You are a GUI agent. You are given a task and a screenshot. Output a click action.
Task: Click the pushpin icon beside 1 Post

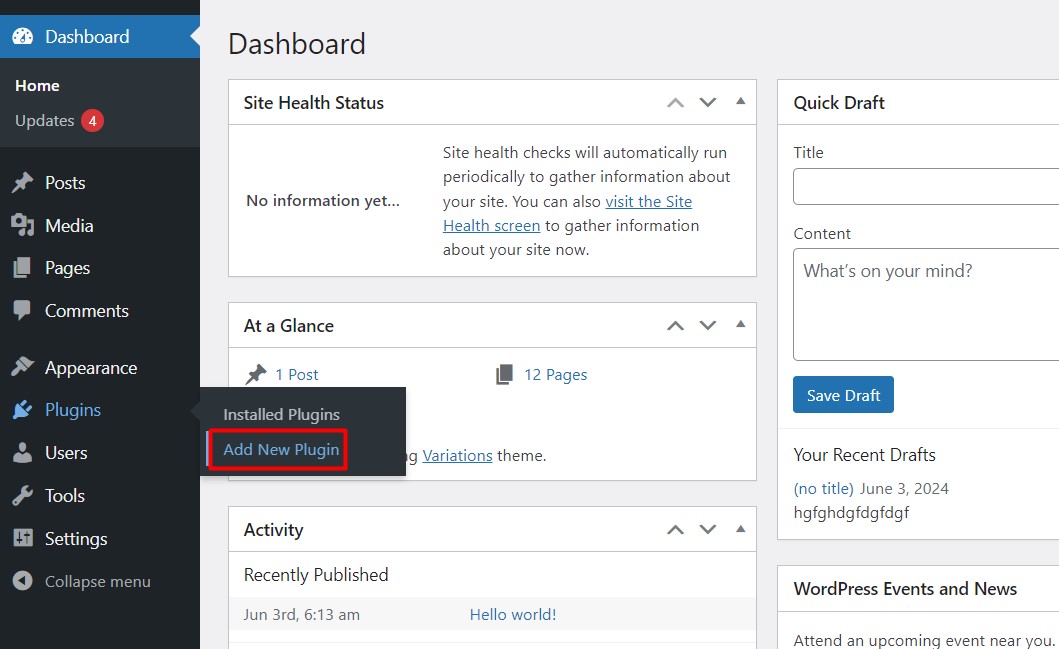tap(256, 374)
